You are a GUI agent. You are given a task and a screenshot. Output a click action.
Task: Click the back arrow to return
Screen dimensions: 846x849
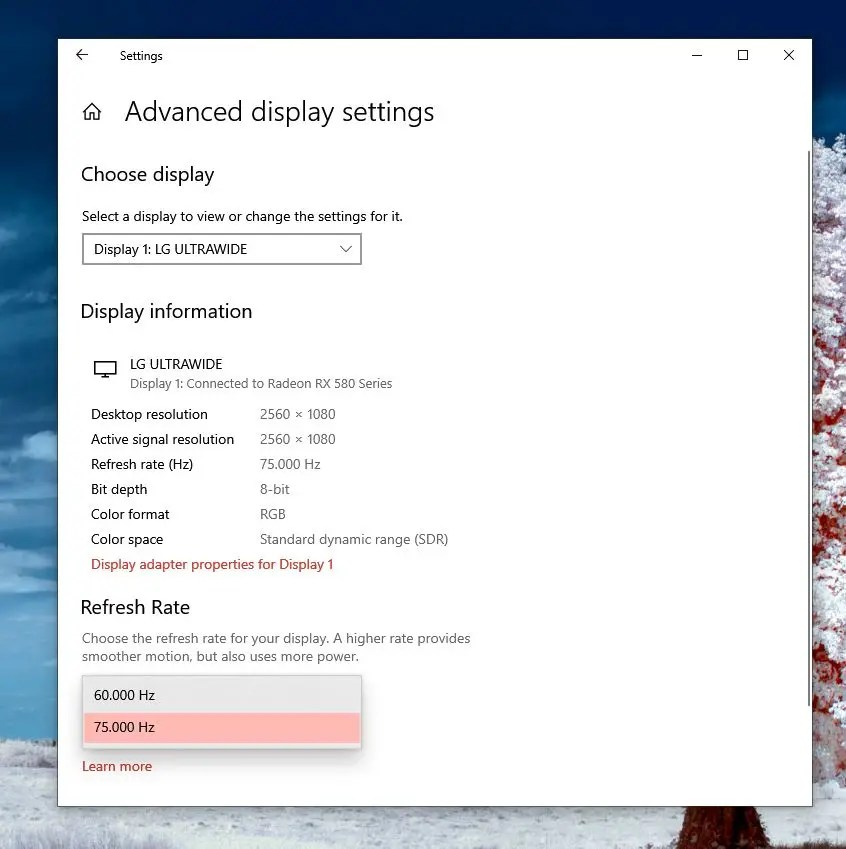(x=81, y=55)
